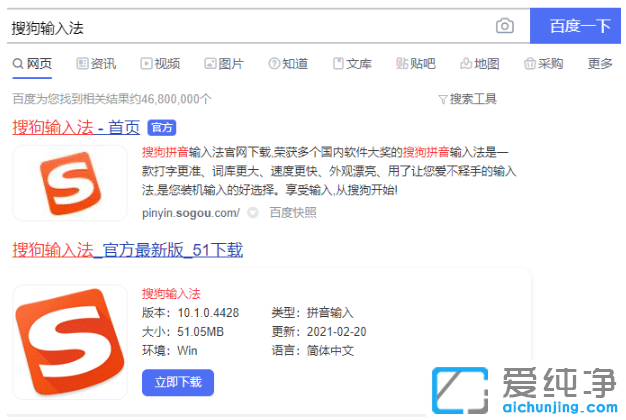Image resolution: width=626 pixels, height=420 pixels.
Task: Switch to the 地图 tab
Action: click(x=480, y=64)
